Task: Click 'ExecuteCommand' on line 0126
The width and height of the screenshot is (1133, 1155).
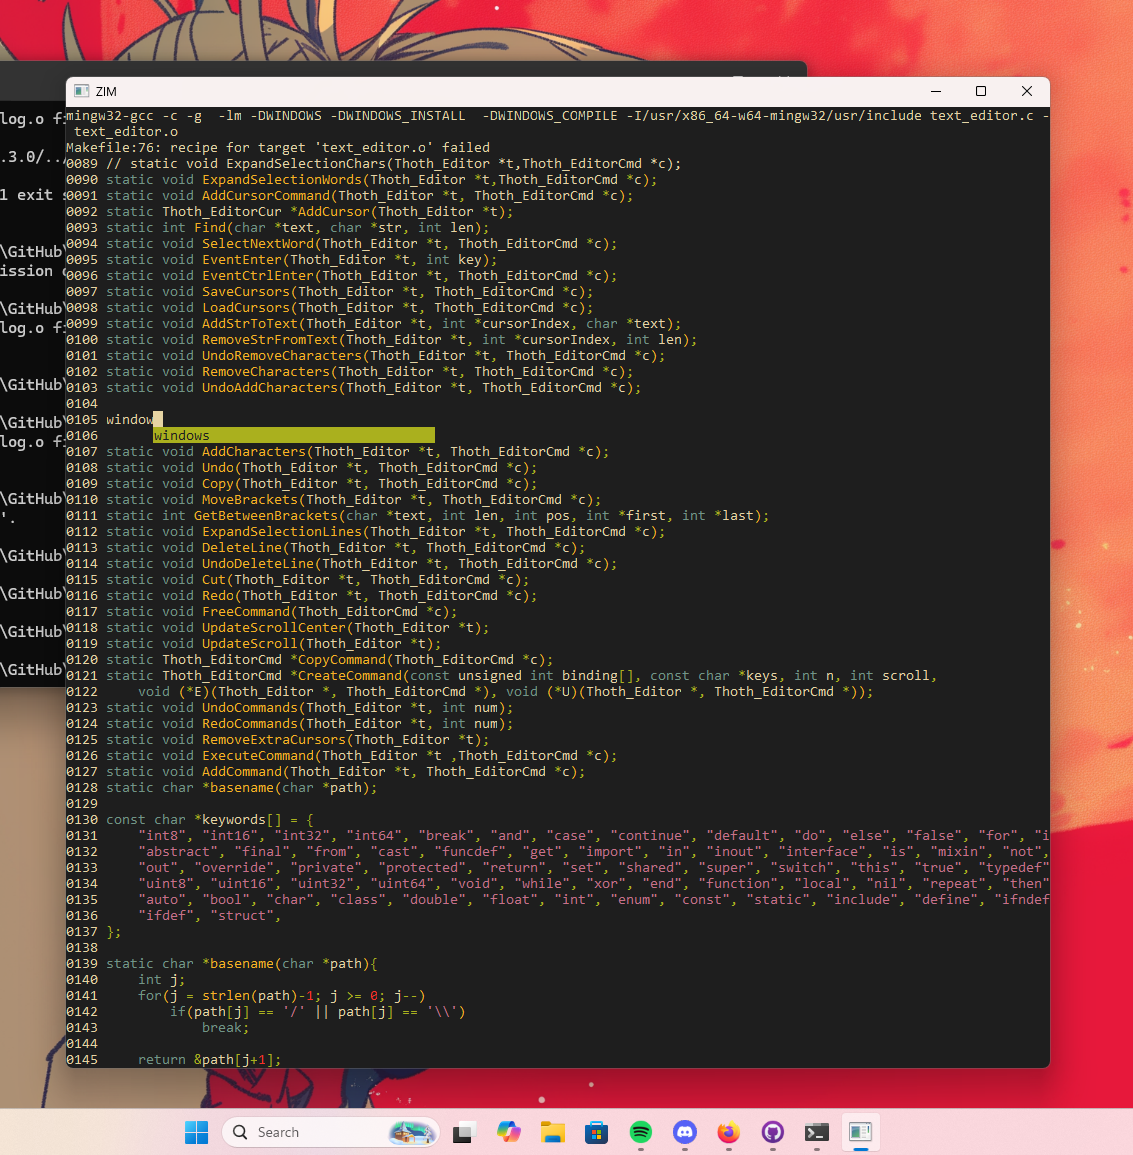Action: coord(258,756)
